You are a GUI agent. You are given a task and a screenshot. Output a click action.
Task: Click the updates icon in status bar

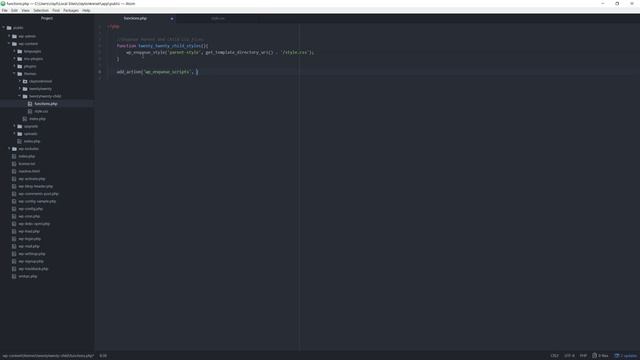[x=617, y=356]
